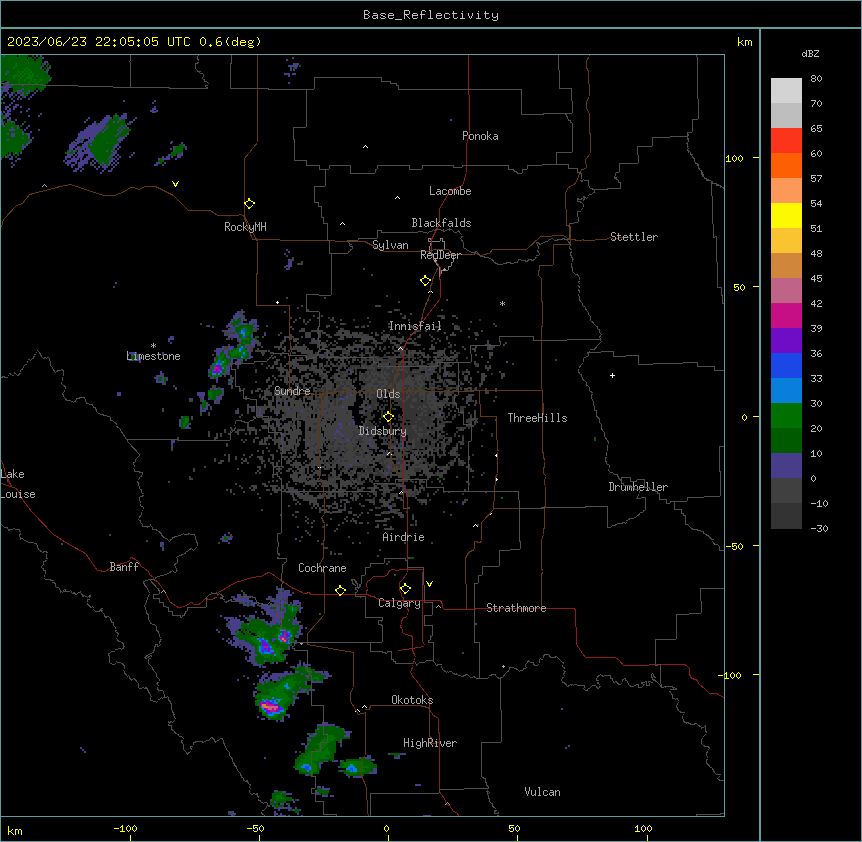862x842 pixels.
Task: Pick the red 60-65 dBZ legend swatch
Action: (x=786, y=140)
